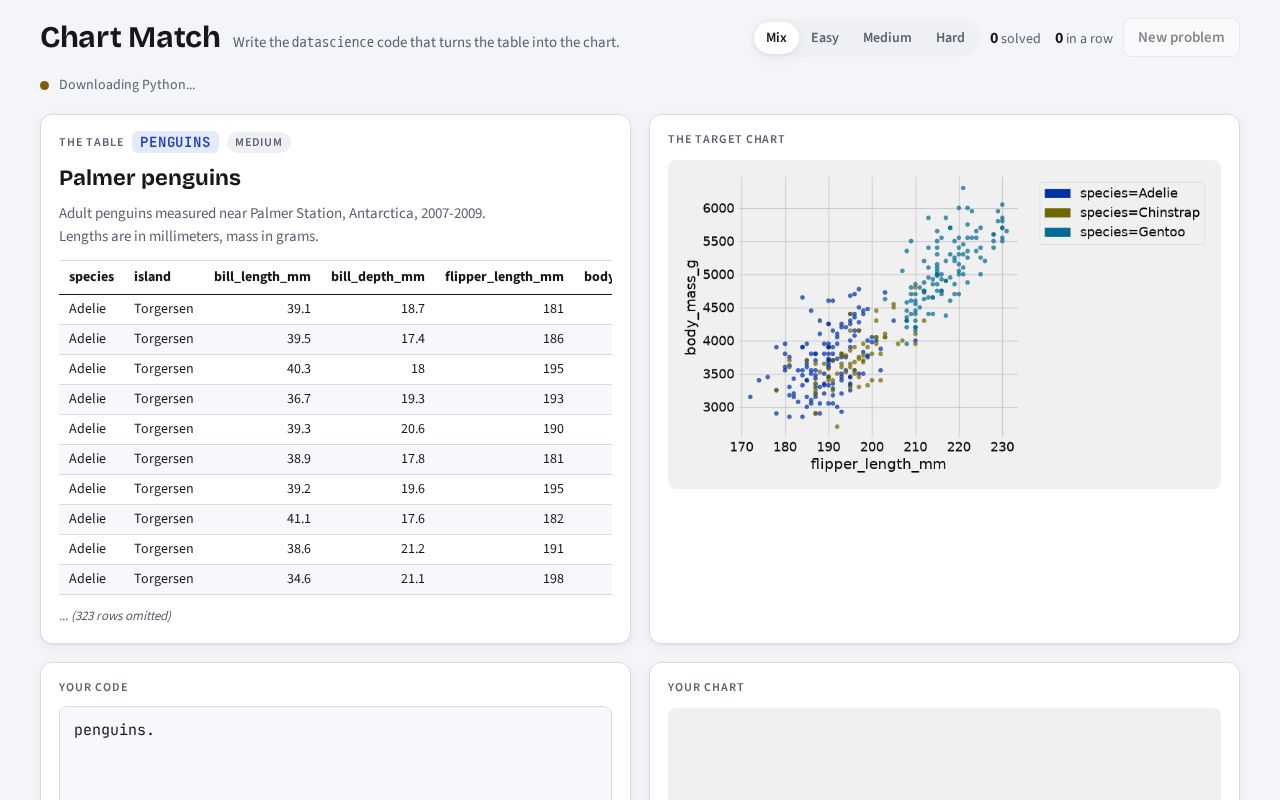This screenshot has width=1280, height=800.
Task: Choose Medium in the difficulty selector
Action: [887, 38]
